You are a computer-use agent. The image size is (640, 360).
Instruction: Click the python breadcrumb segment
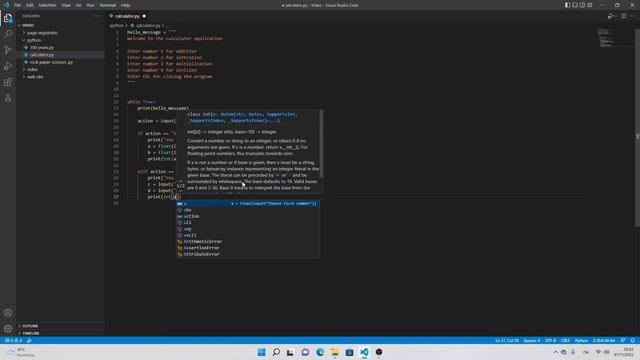[x=116, y=25]
